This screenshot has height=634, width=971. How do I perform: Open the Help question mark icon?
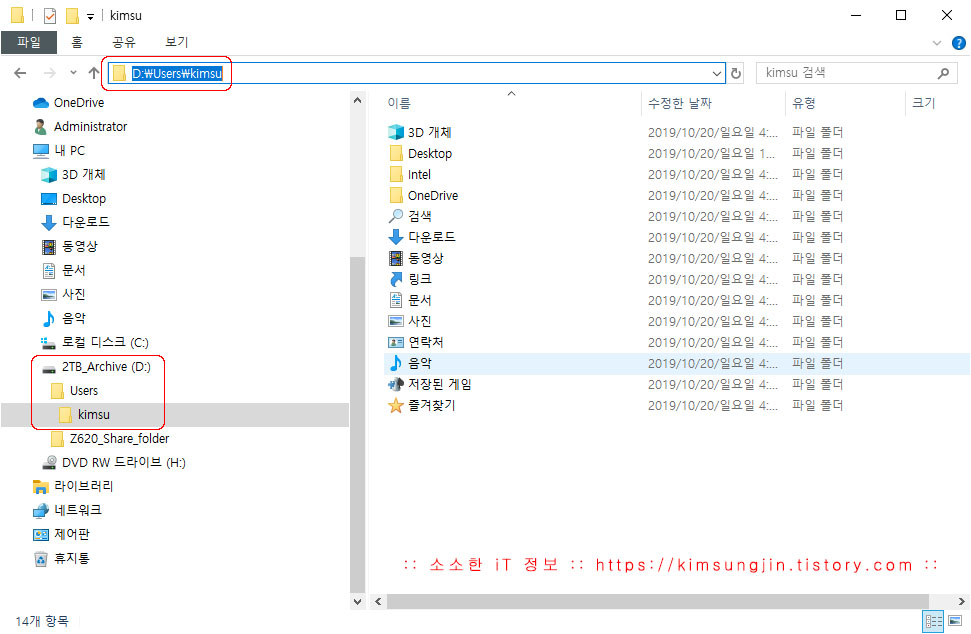[959, 43]
